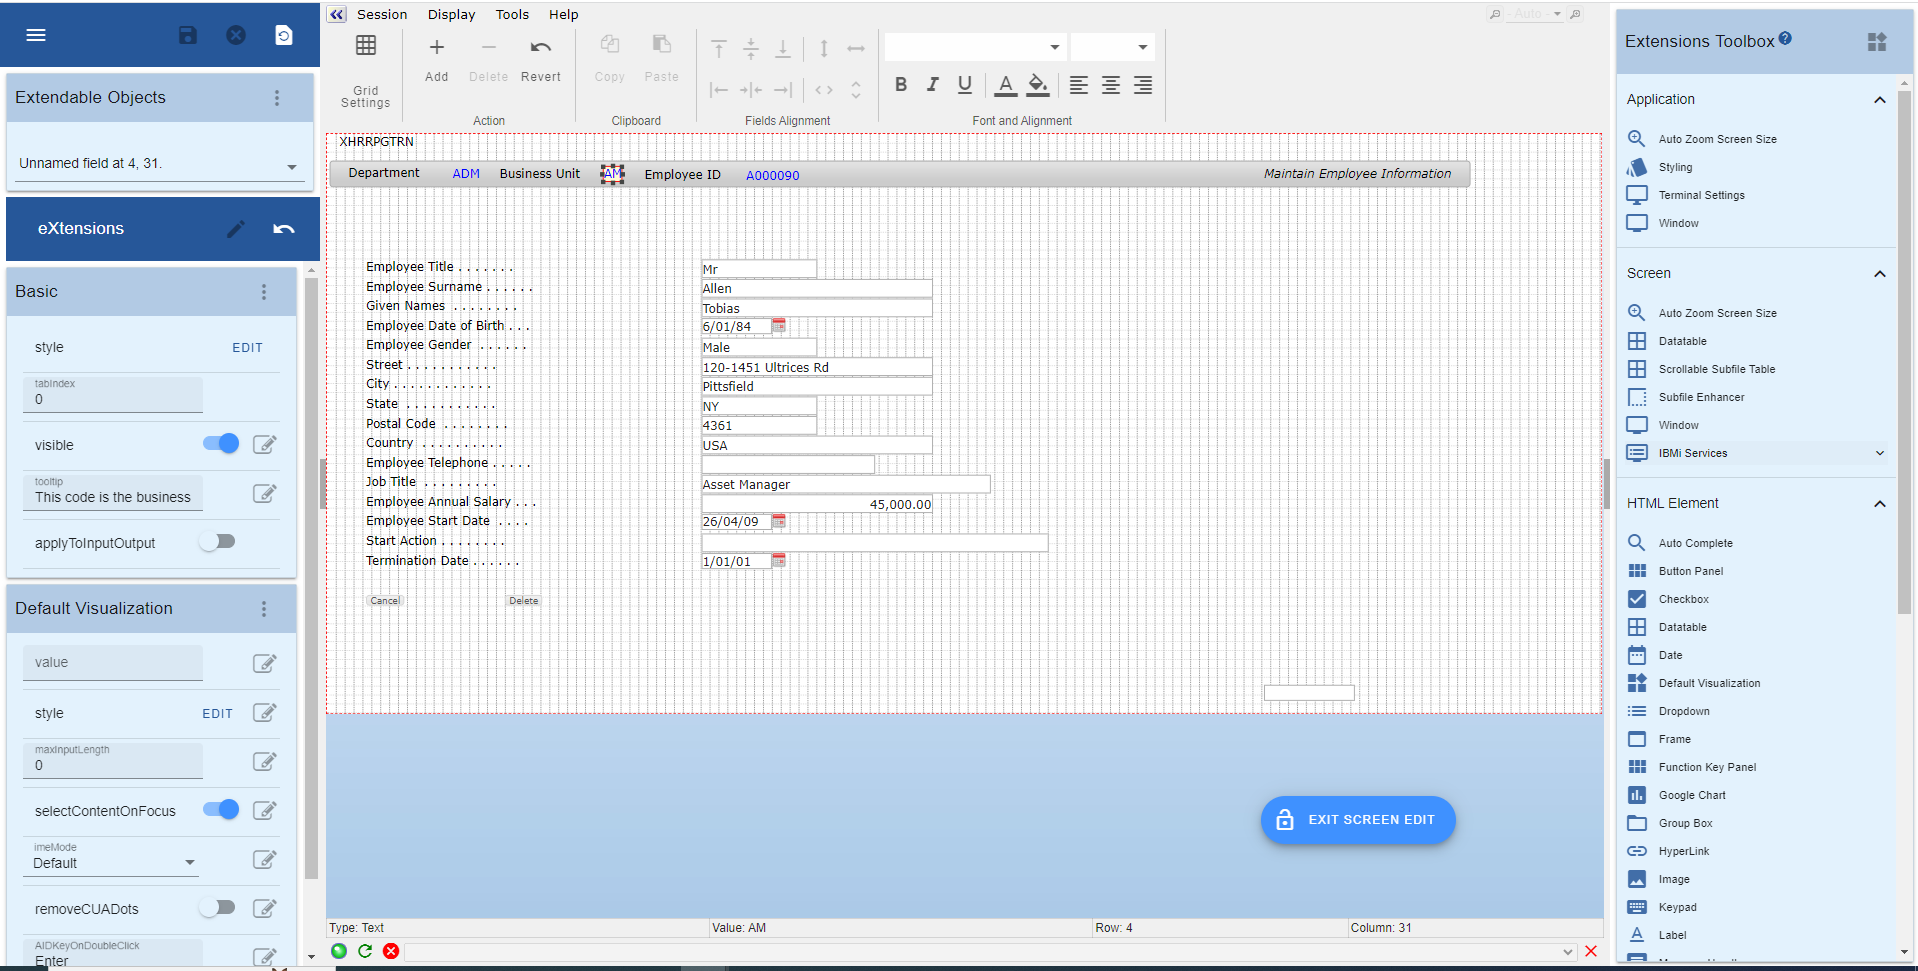
Task: Open the Unnamed field object dropdown
Action: pos(291,166)
